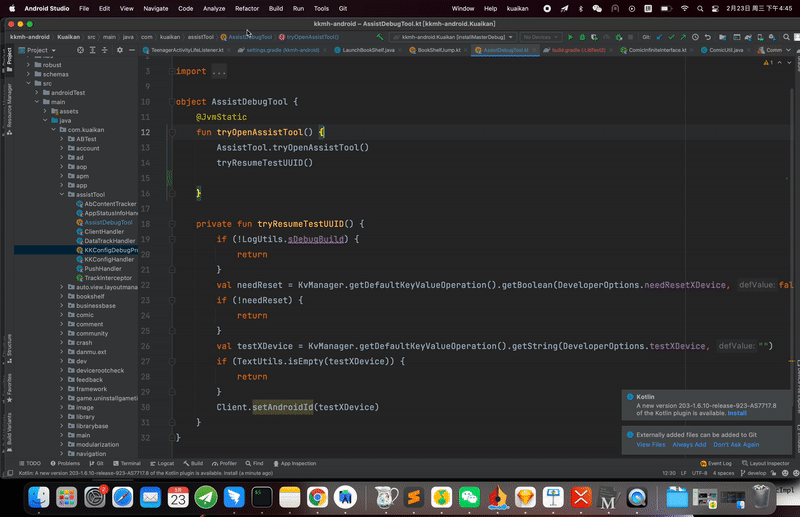
Task: Click Select Opened File target icon
Action: coord(80,50)
